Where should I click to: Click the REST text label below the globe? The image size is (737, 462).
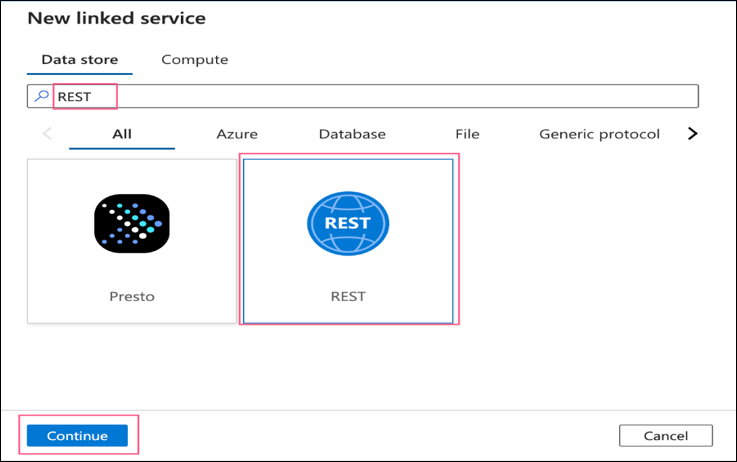click(x=348, y=297)
